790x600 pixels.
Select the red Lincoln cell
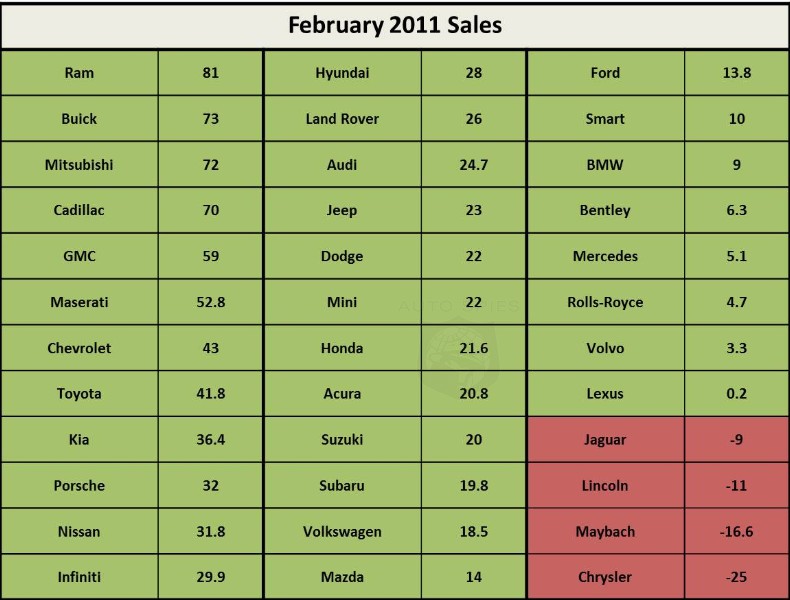[605, 486]
